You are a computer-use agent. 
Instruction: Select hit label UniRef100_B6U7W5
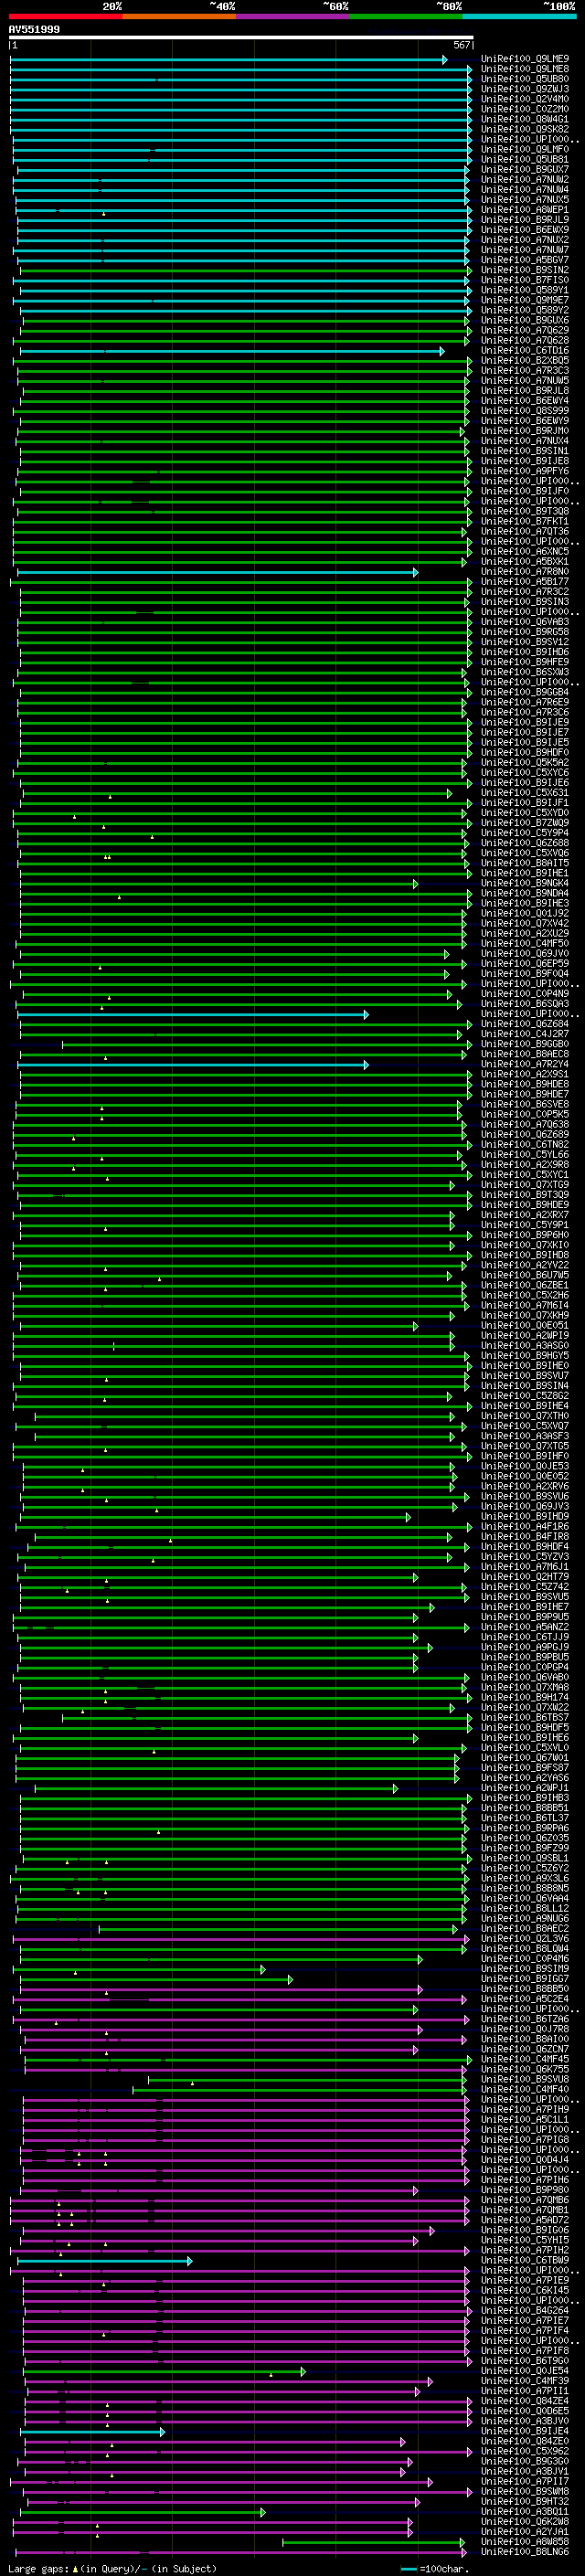[x=525, y=1275]
